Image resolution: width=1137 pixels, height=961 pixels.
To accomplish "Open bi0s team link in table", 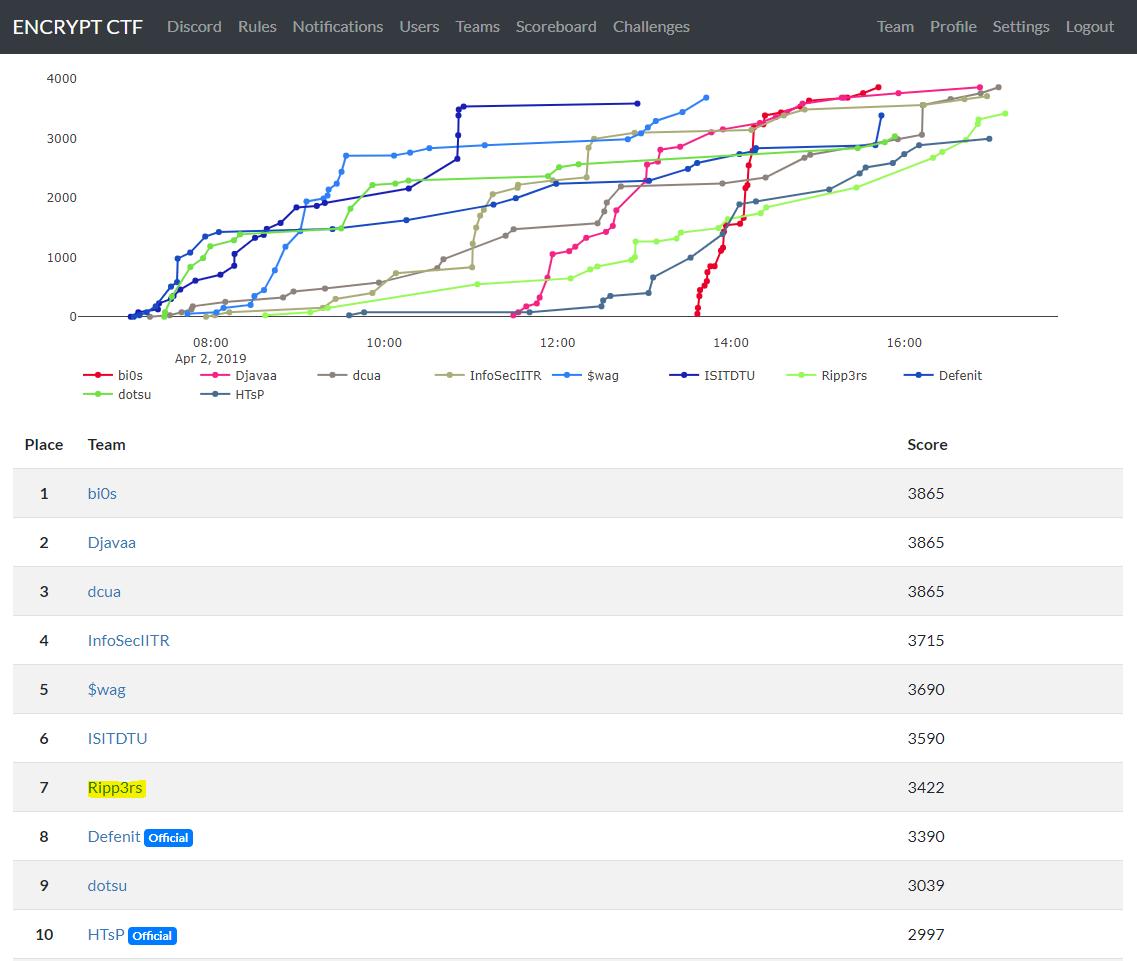I will pos(102,493).
